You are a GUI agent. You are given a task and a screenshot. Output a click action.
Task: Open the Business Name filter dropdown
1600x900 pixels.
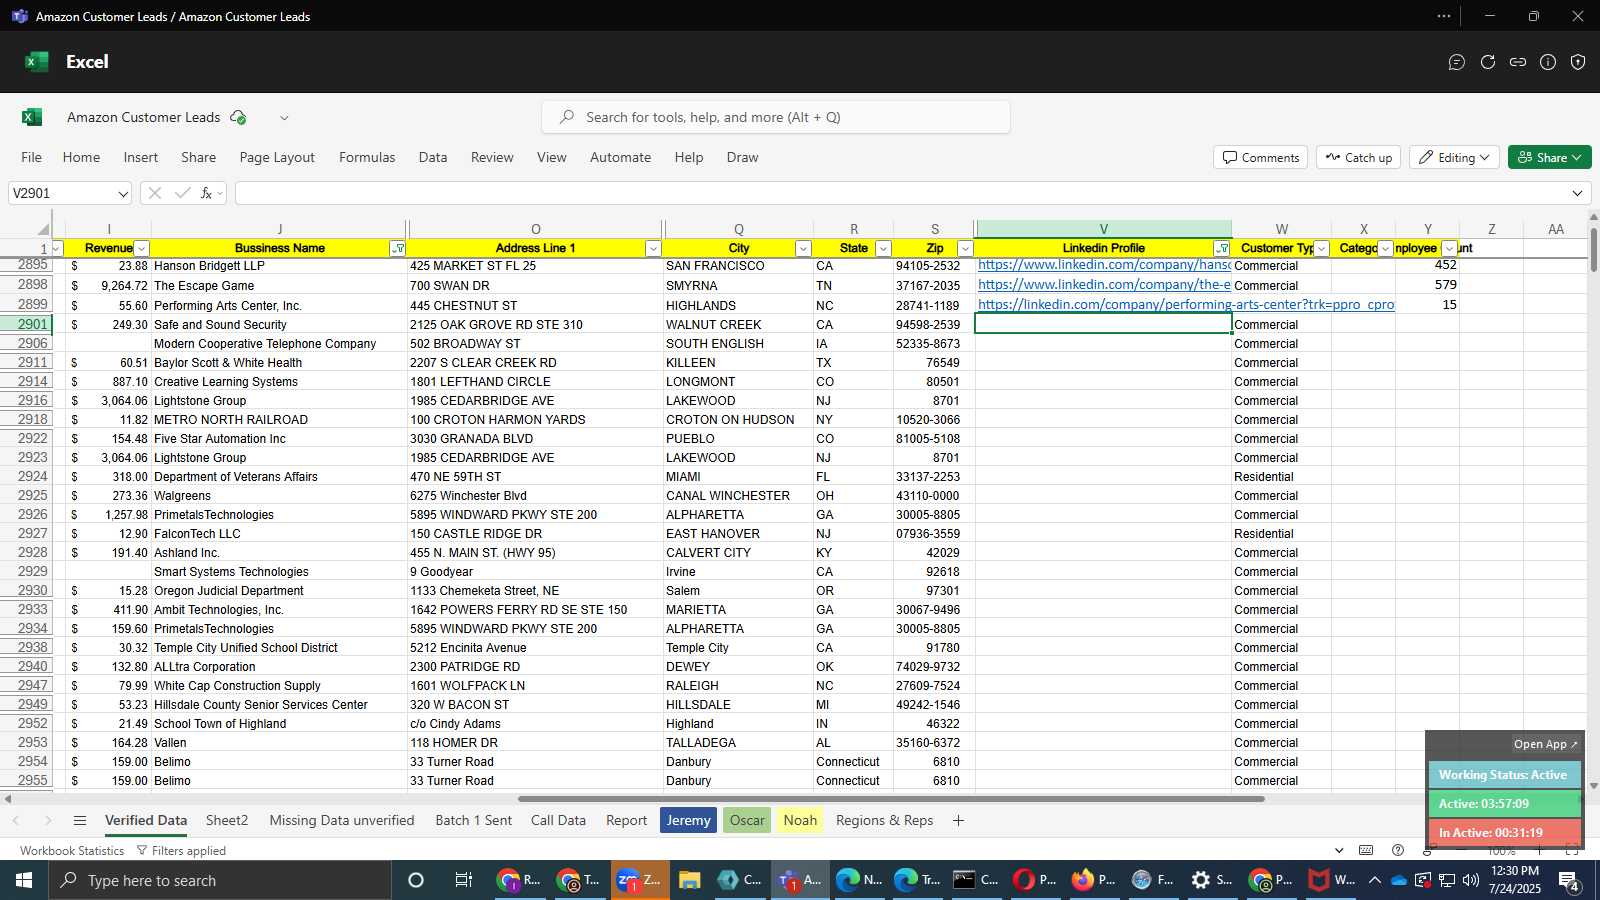coord(398,248)
